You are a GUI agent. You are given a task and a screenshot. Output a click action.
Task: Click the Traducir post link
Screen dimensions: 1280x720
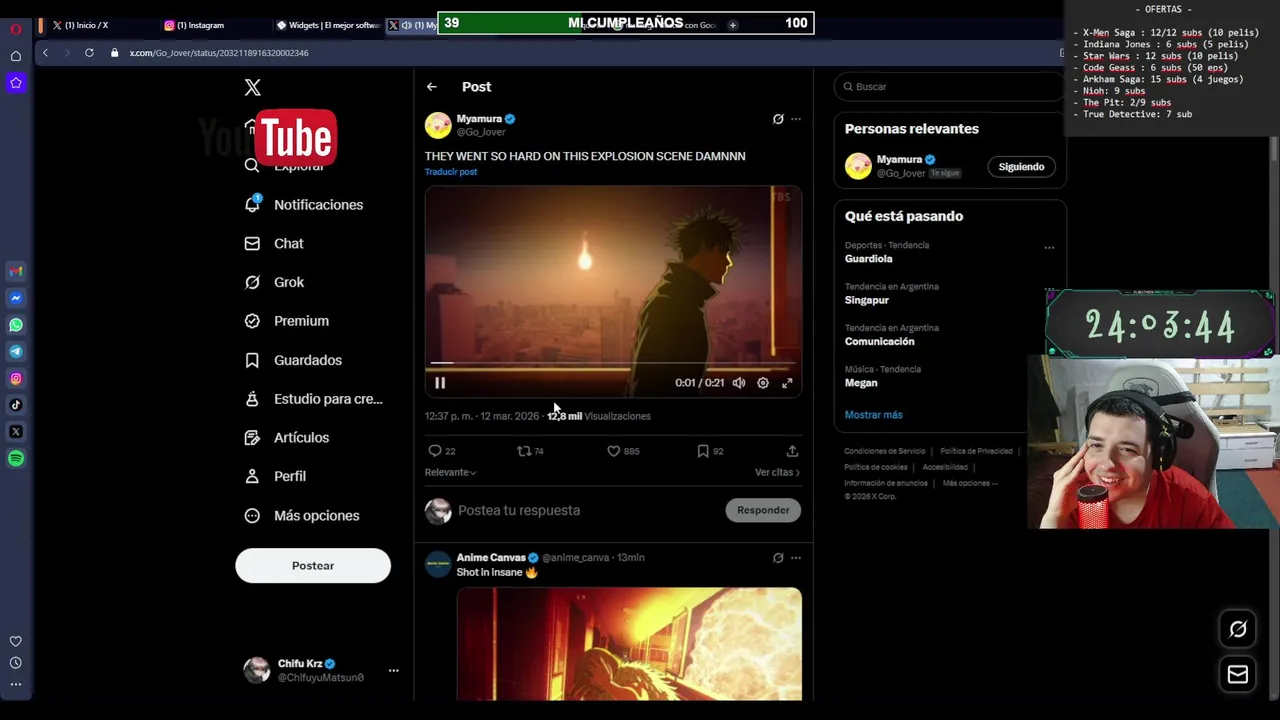tap(451, 172)
